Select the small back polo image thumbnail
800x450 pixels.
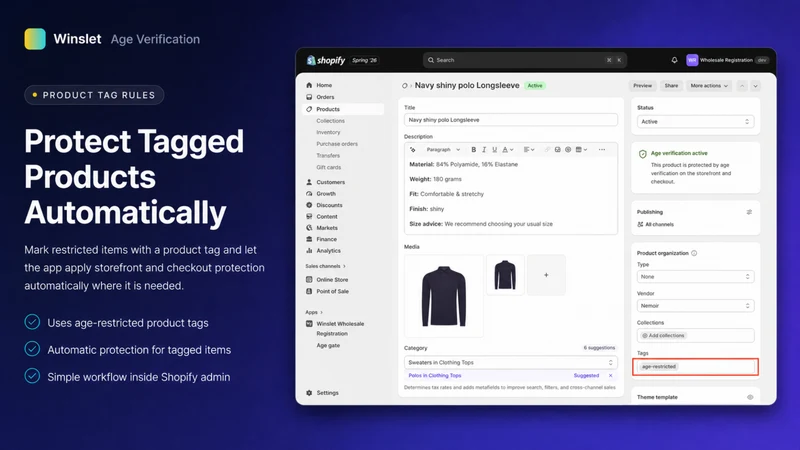click(505, 275)
